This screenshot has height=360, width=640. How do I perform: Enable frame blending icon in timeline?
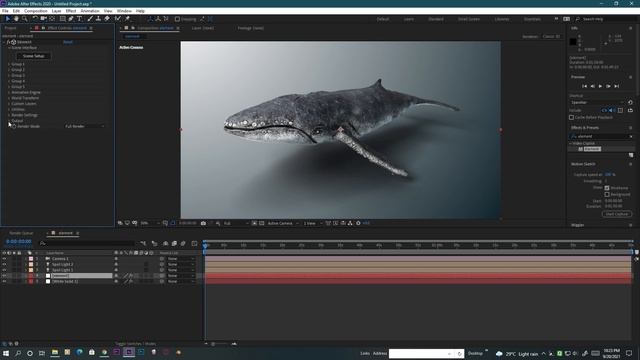coord(174,243)
